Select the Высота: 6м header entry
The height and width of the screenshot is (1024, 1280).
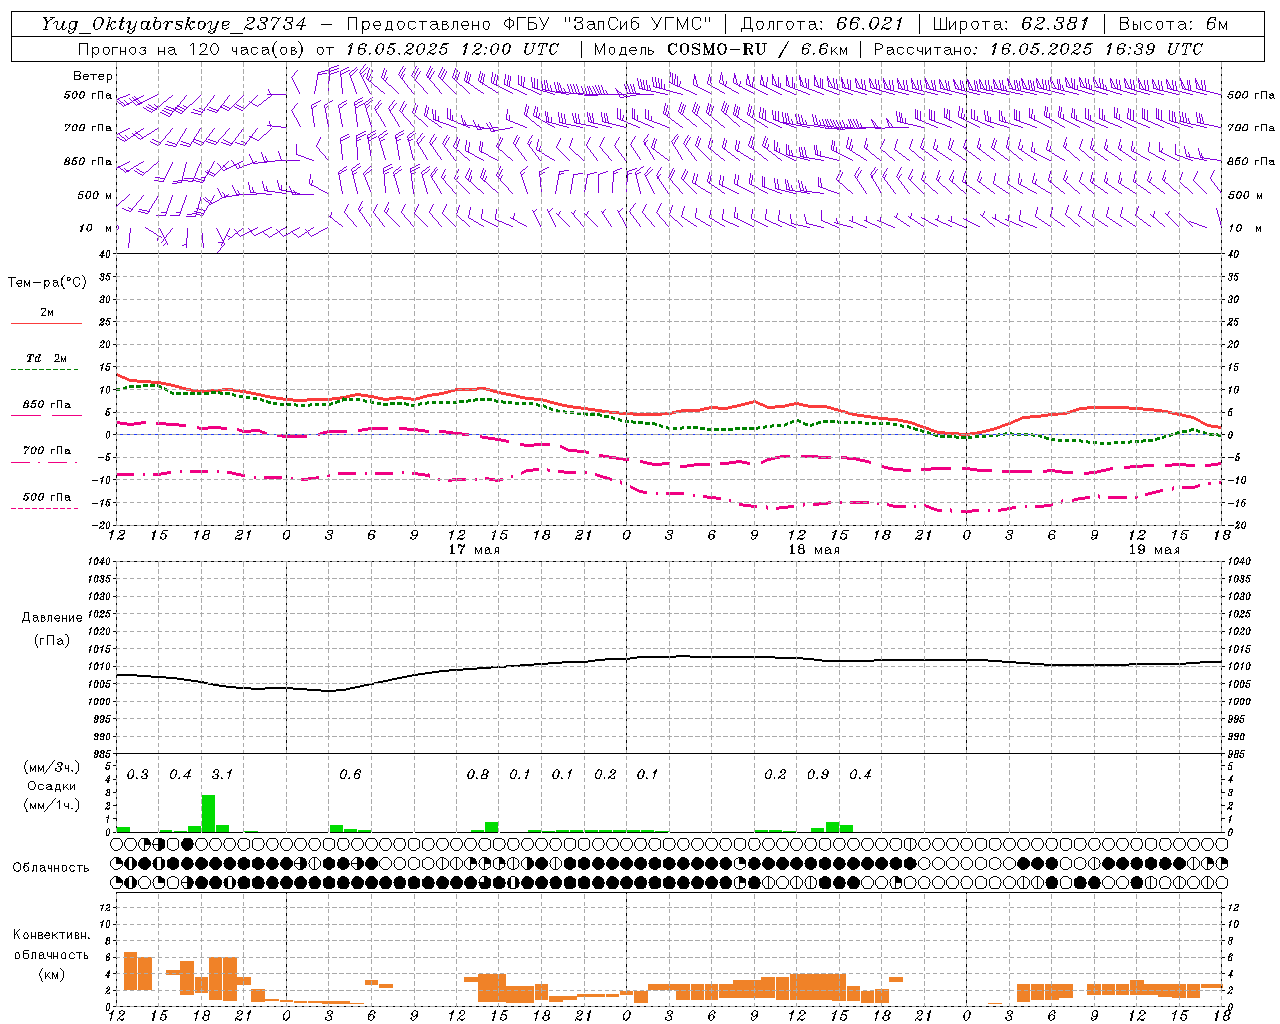click(x=1173, y=24)
